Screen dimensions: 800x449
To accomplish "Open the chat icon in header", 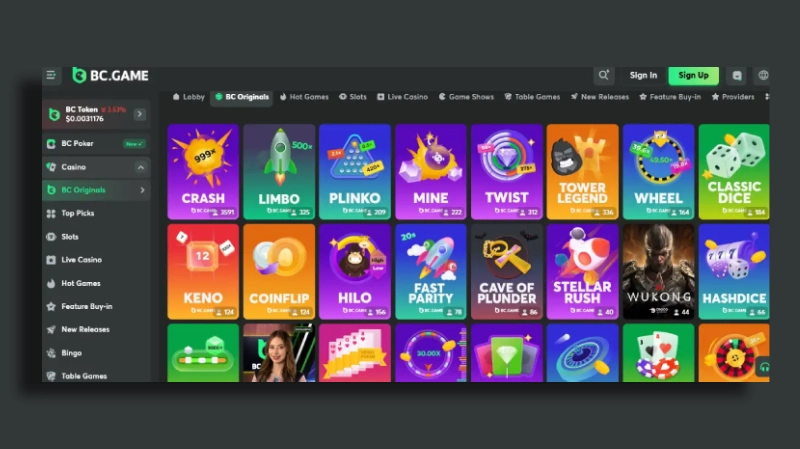I will point(737,75).
